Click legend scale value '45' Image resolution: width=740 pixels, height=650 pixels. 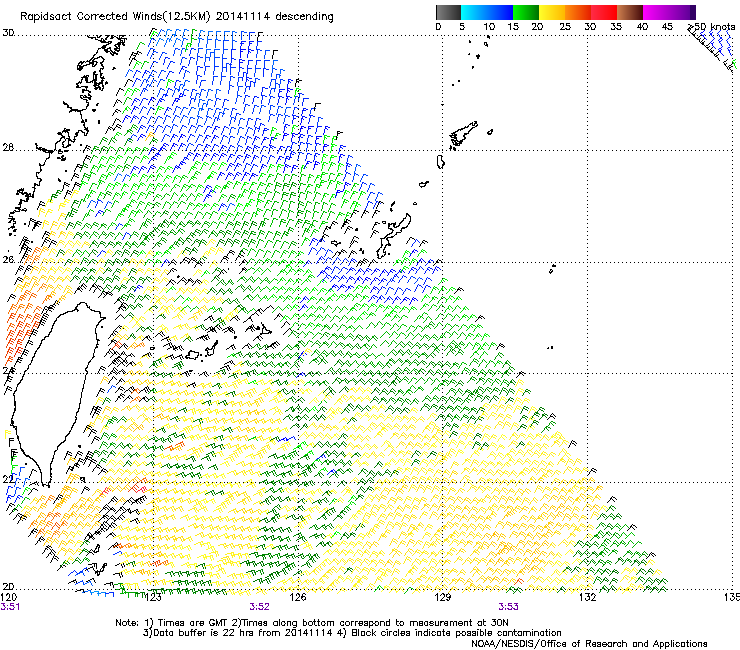(667, 27)
